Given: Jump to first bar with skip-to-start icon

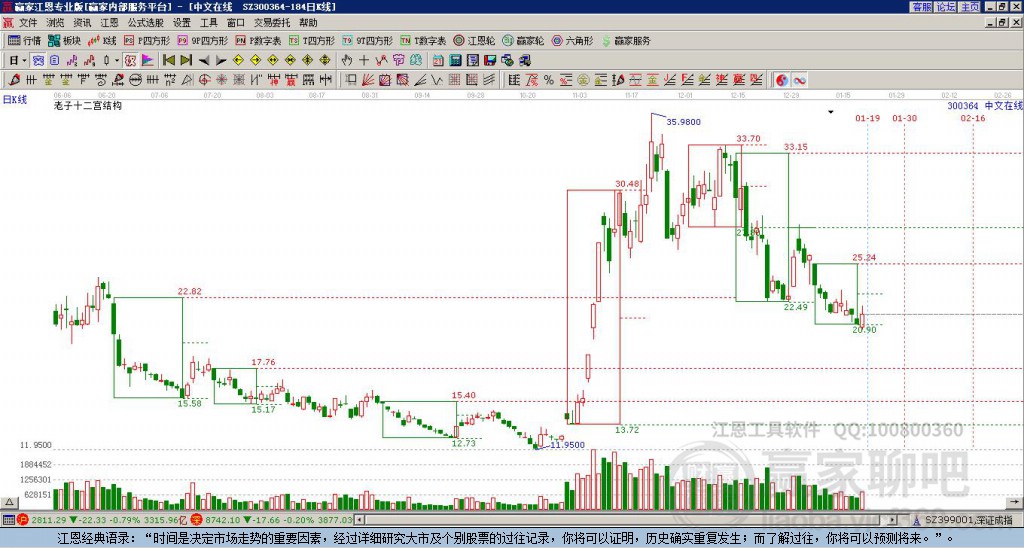Looking at the screenshot, I should 168,61.
